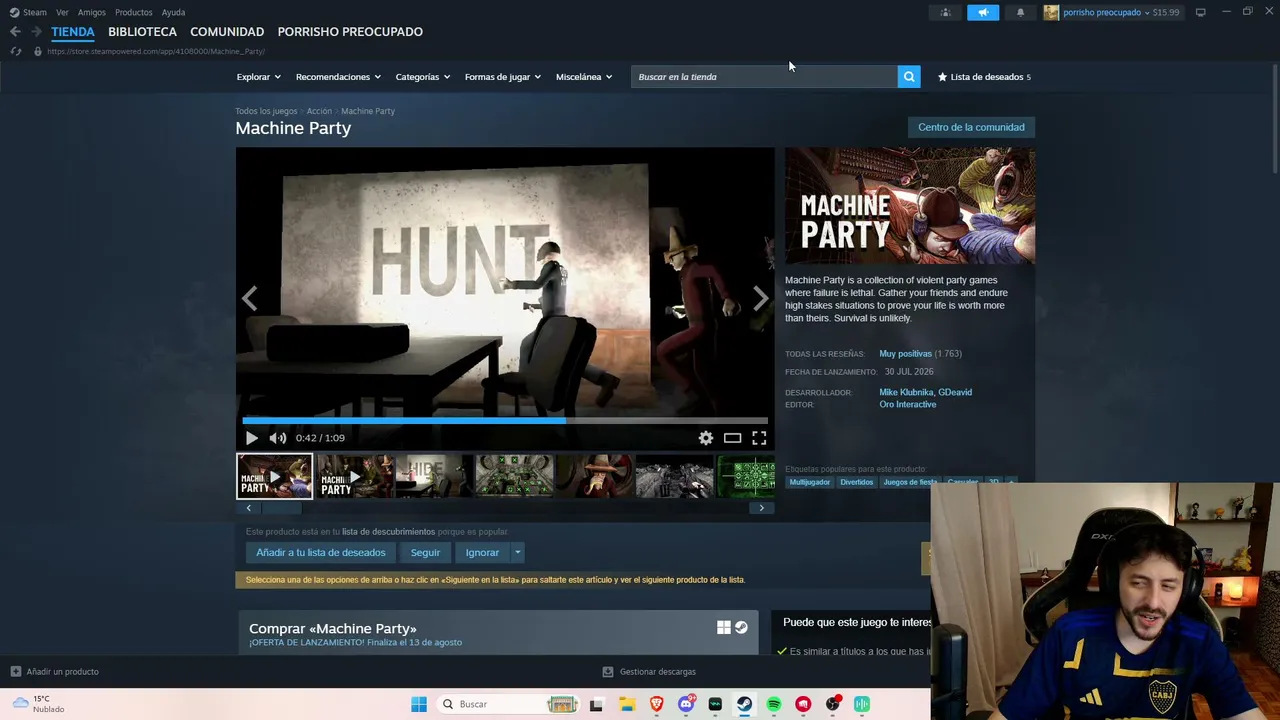The width and height of the screenshot is (1280, 720).
Task: Open publisher Oro Interactive link
Action: point(908,405)
